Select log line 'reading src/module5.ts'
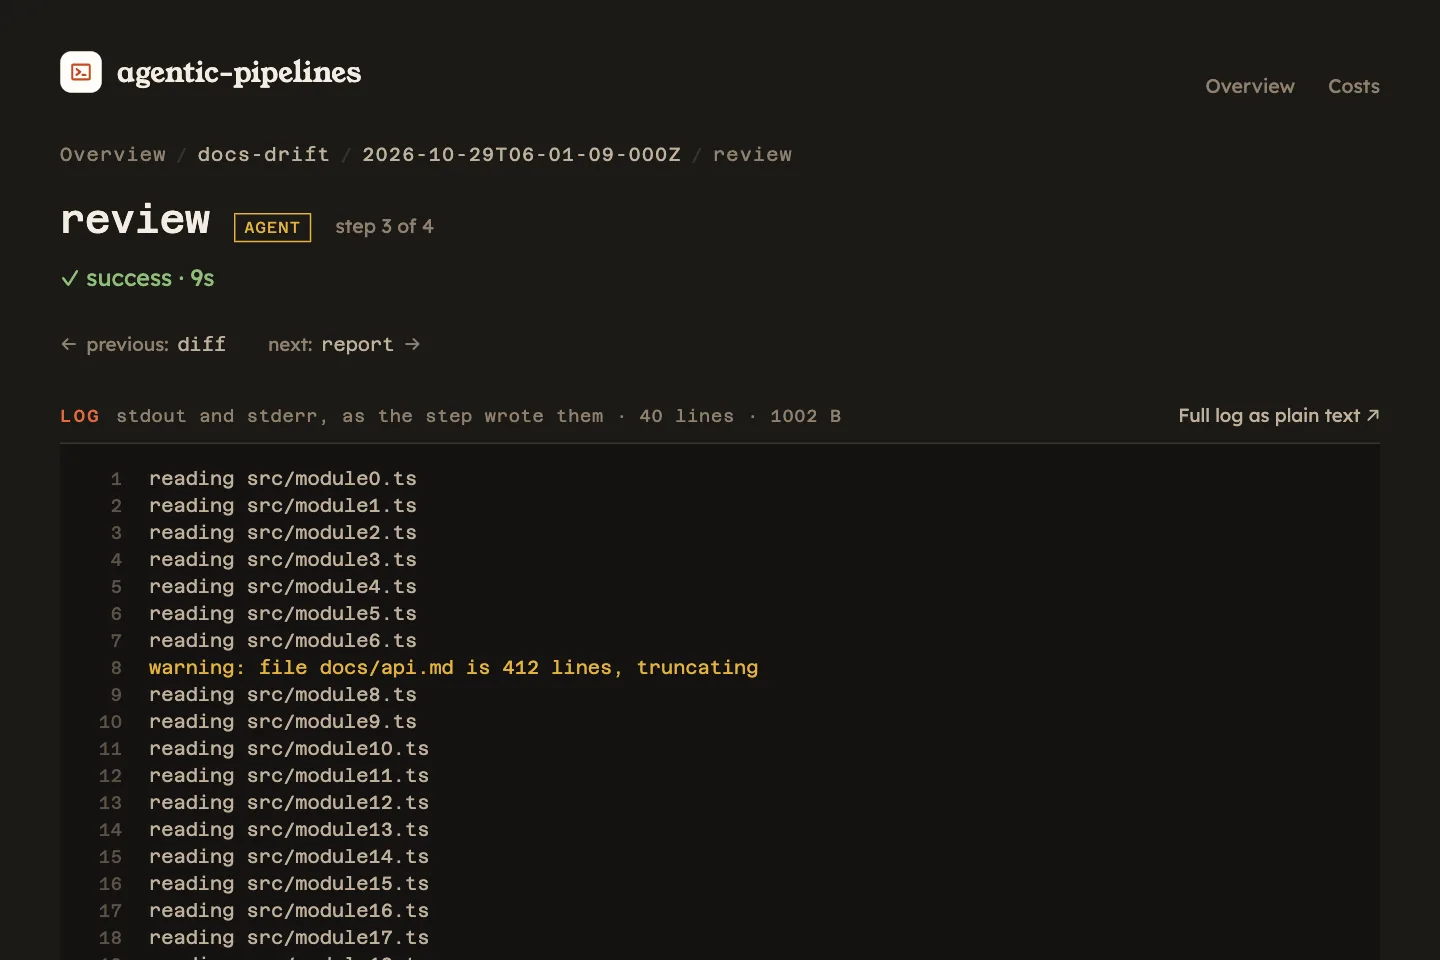 pos(283,614)
